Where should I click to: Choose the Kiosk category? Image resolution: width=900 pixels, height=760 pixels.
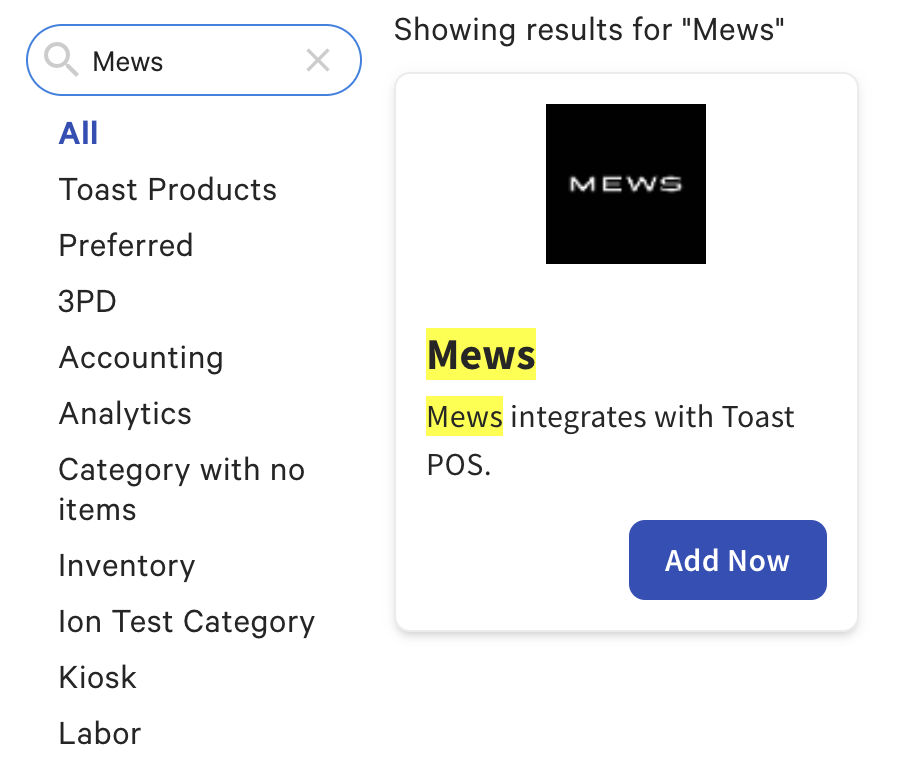pyautogui.click(x=98, y=678)
